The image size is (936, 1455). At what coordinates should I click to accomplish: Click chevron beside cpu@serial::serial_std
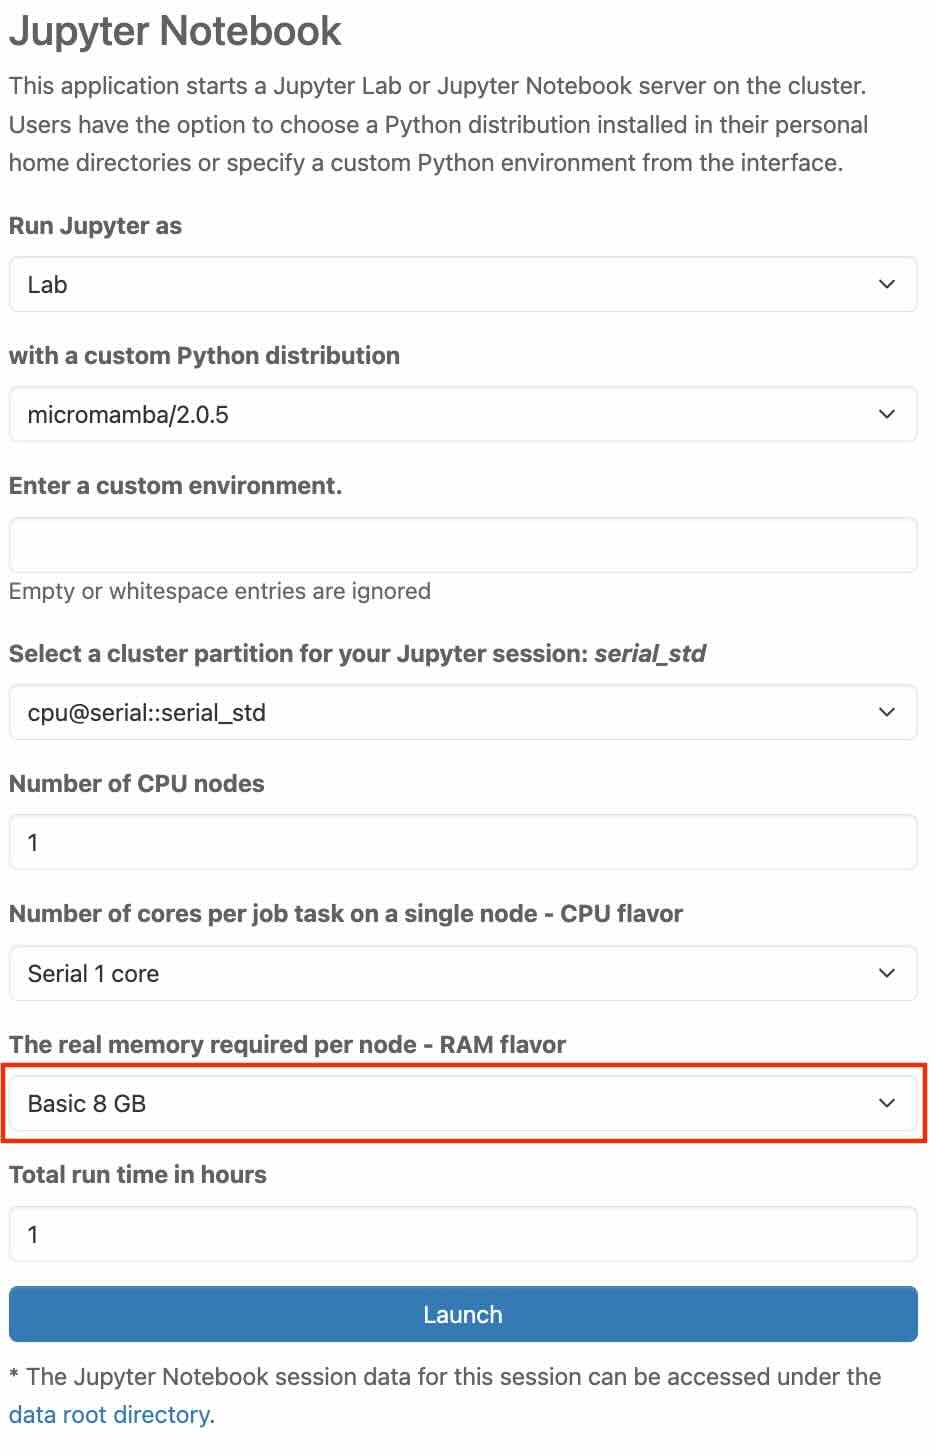tap(886, 713)
